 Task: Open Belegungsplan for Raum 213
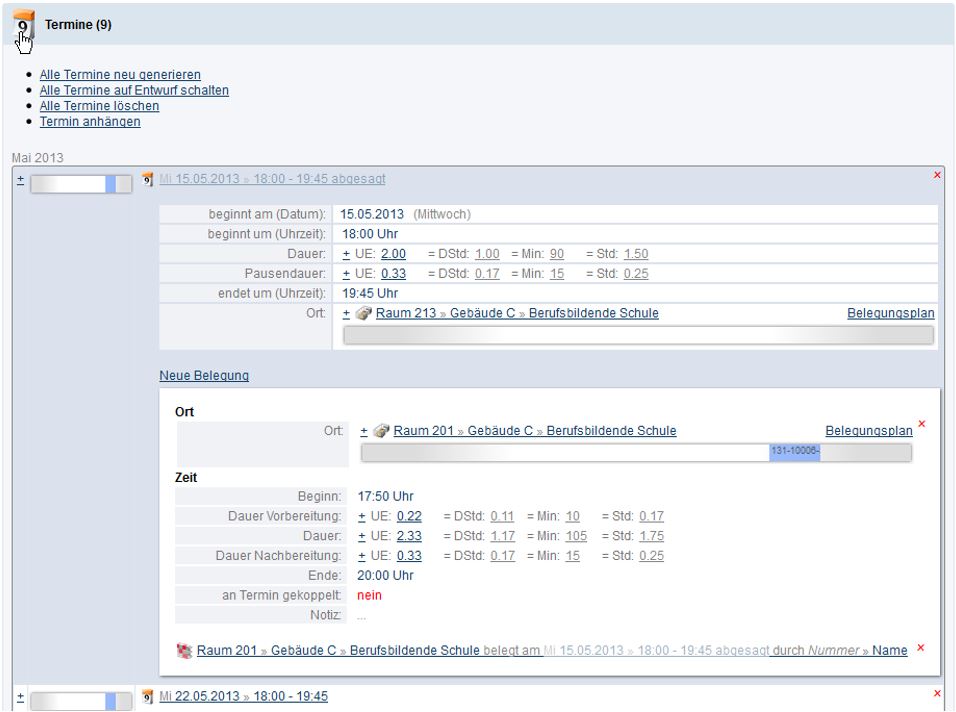(890, 313)
